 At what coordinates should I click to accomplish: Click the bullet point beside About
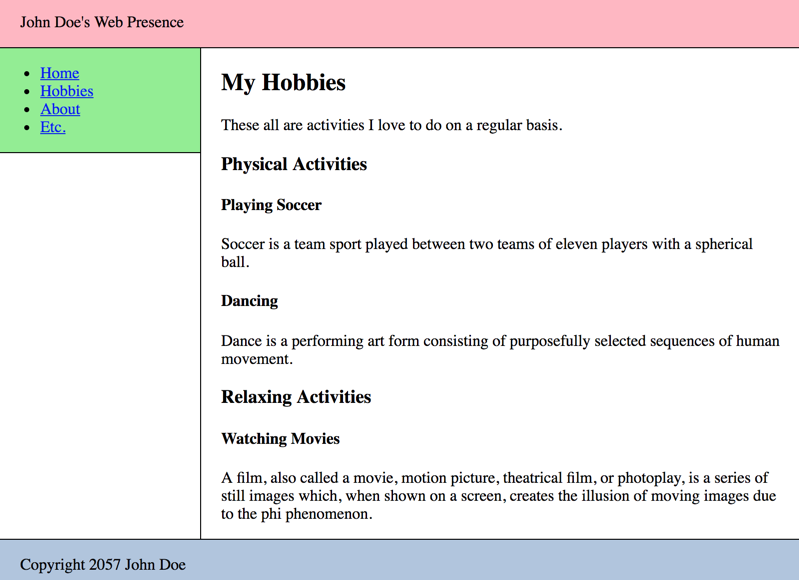coord(27,110)
